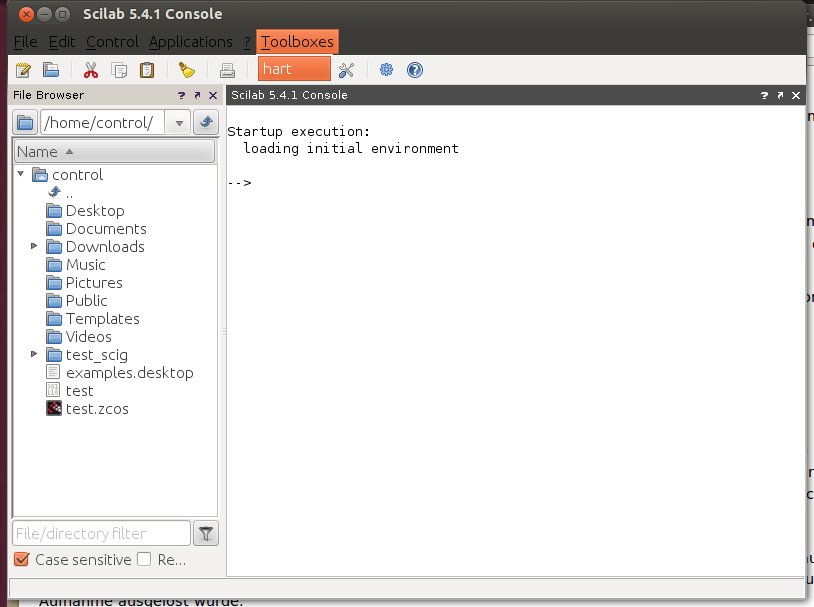
Task: Go to parent directory arrow button
Action: point(206,122)
